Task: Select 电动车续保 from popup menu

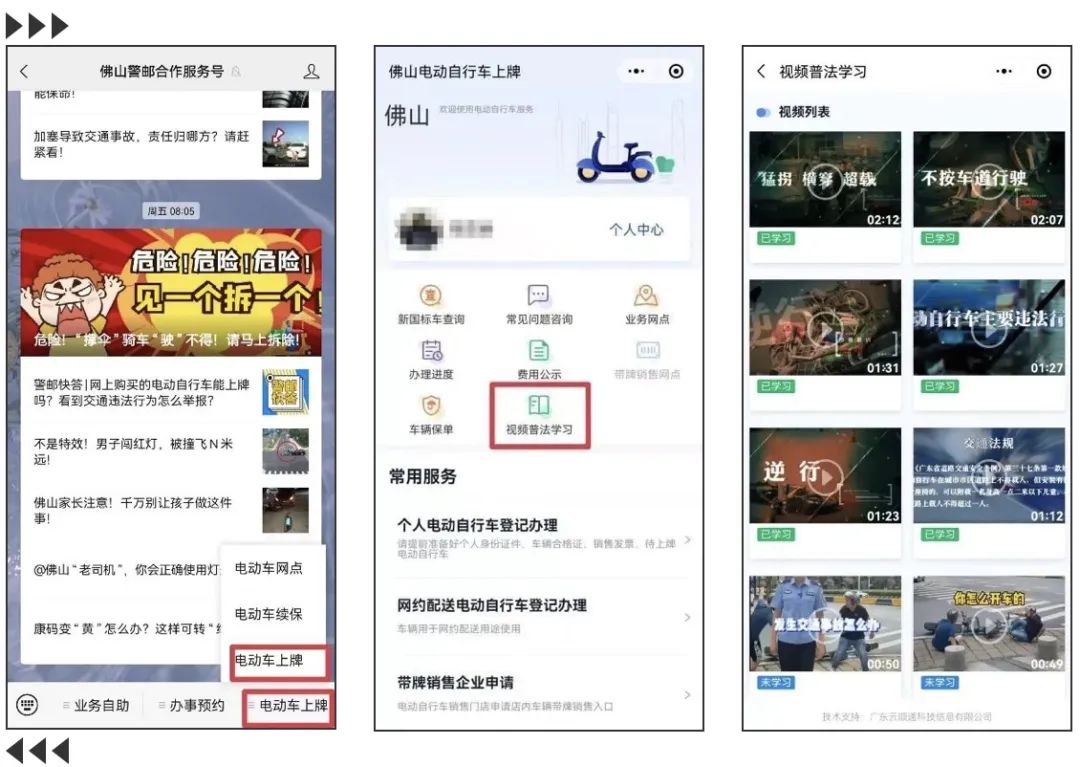Action: pyautogui.click(x=268, y=614)
